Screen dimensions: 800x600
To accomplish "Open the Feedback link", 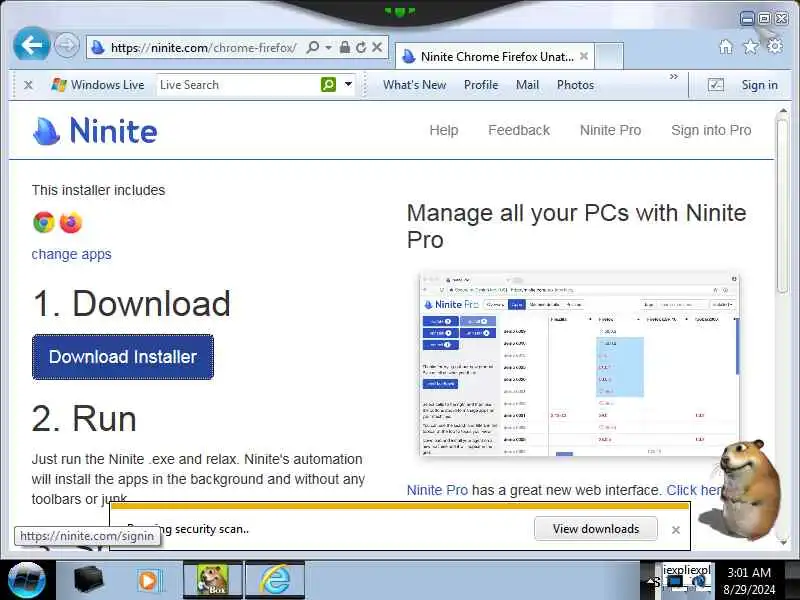I will click(x=519, y=131).
